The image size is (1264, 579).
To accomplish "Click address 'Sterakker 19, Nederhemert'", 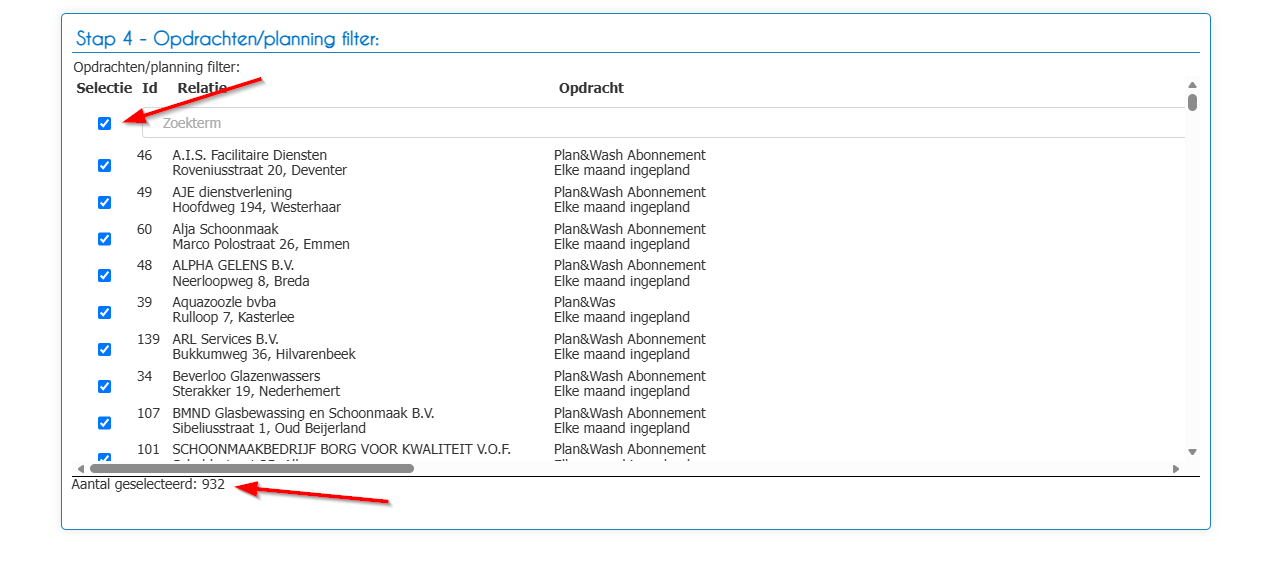I will [256, 391].
